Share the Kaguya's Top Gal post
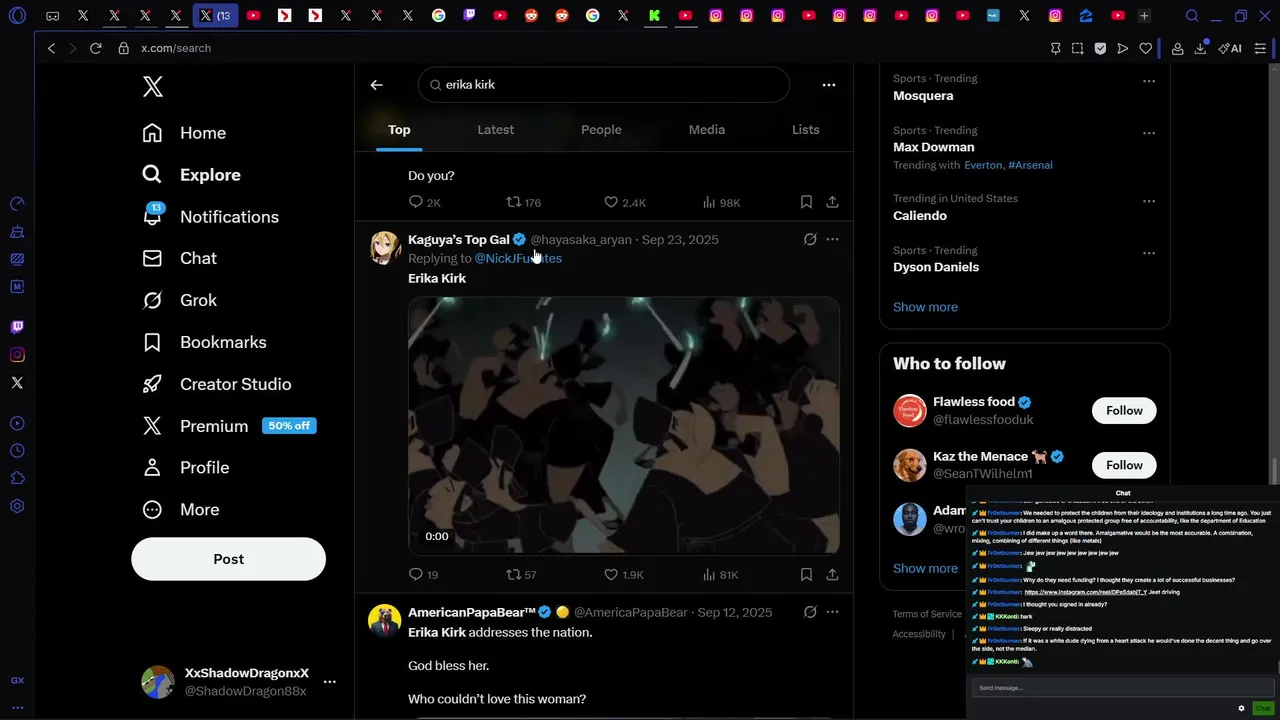This screenshot has width=1280, height=720. [832, 574]
